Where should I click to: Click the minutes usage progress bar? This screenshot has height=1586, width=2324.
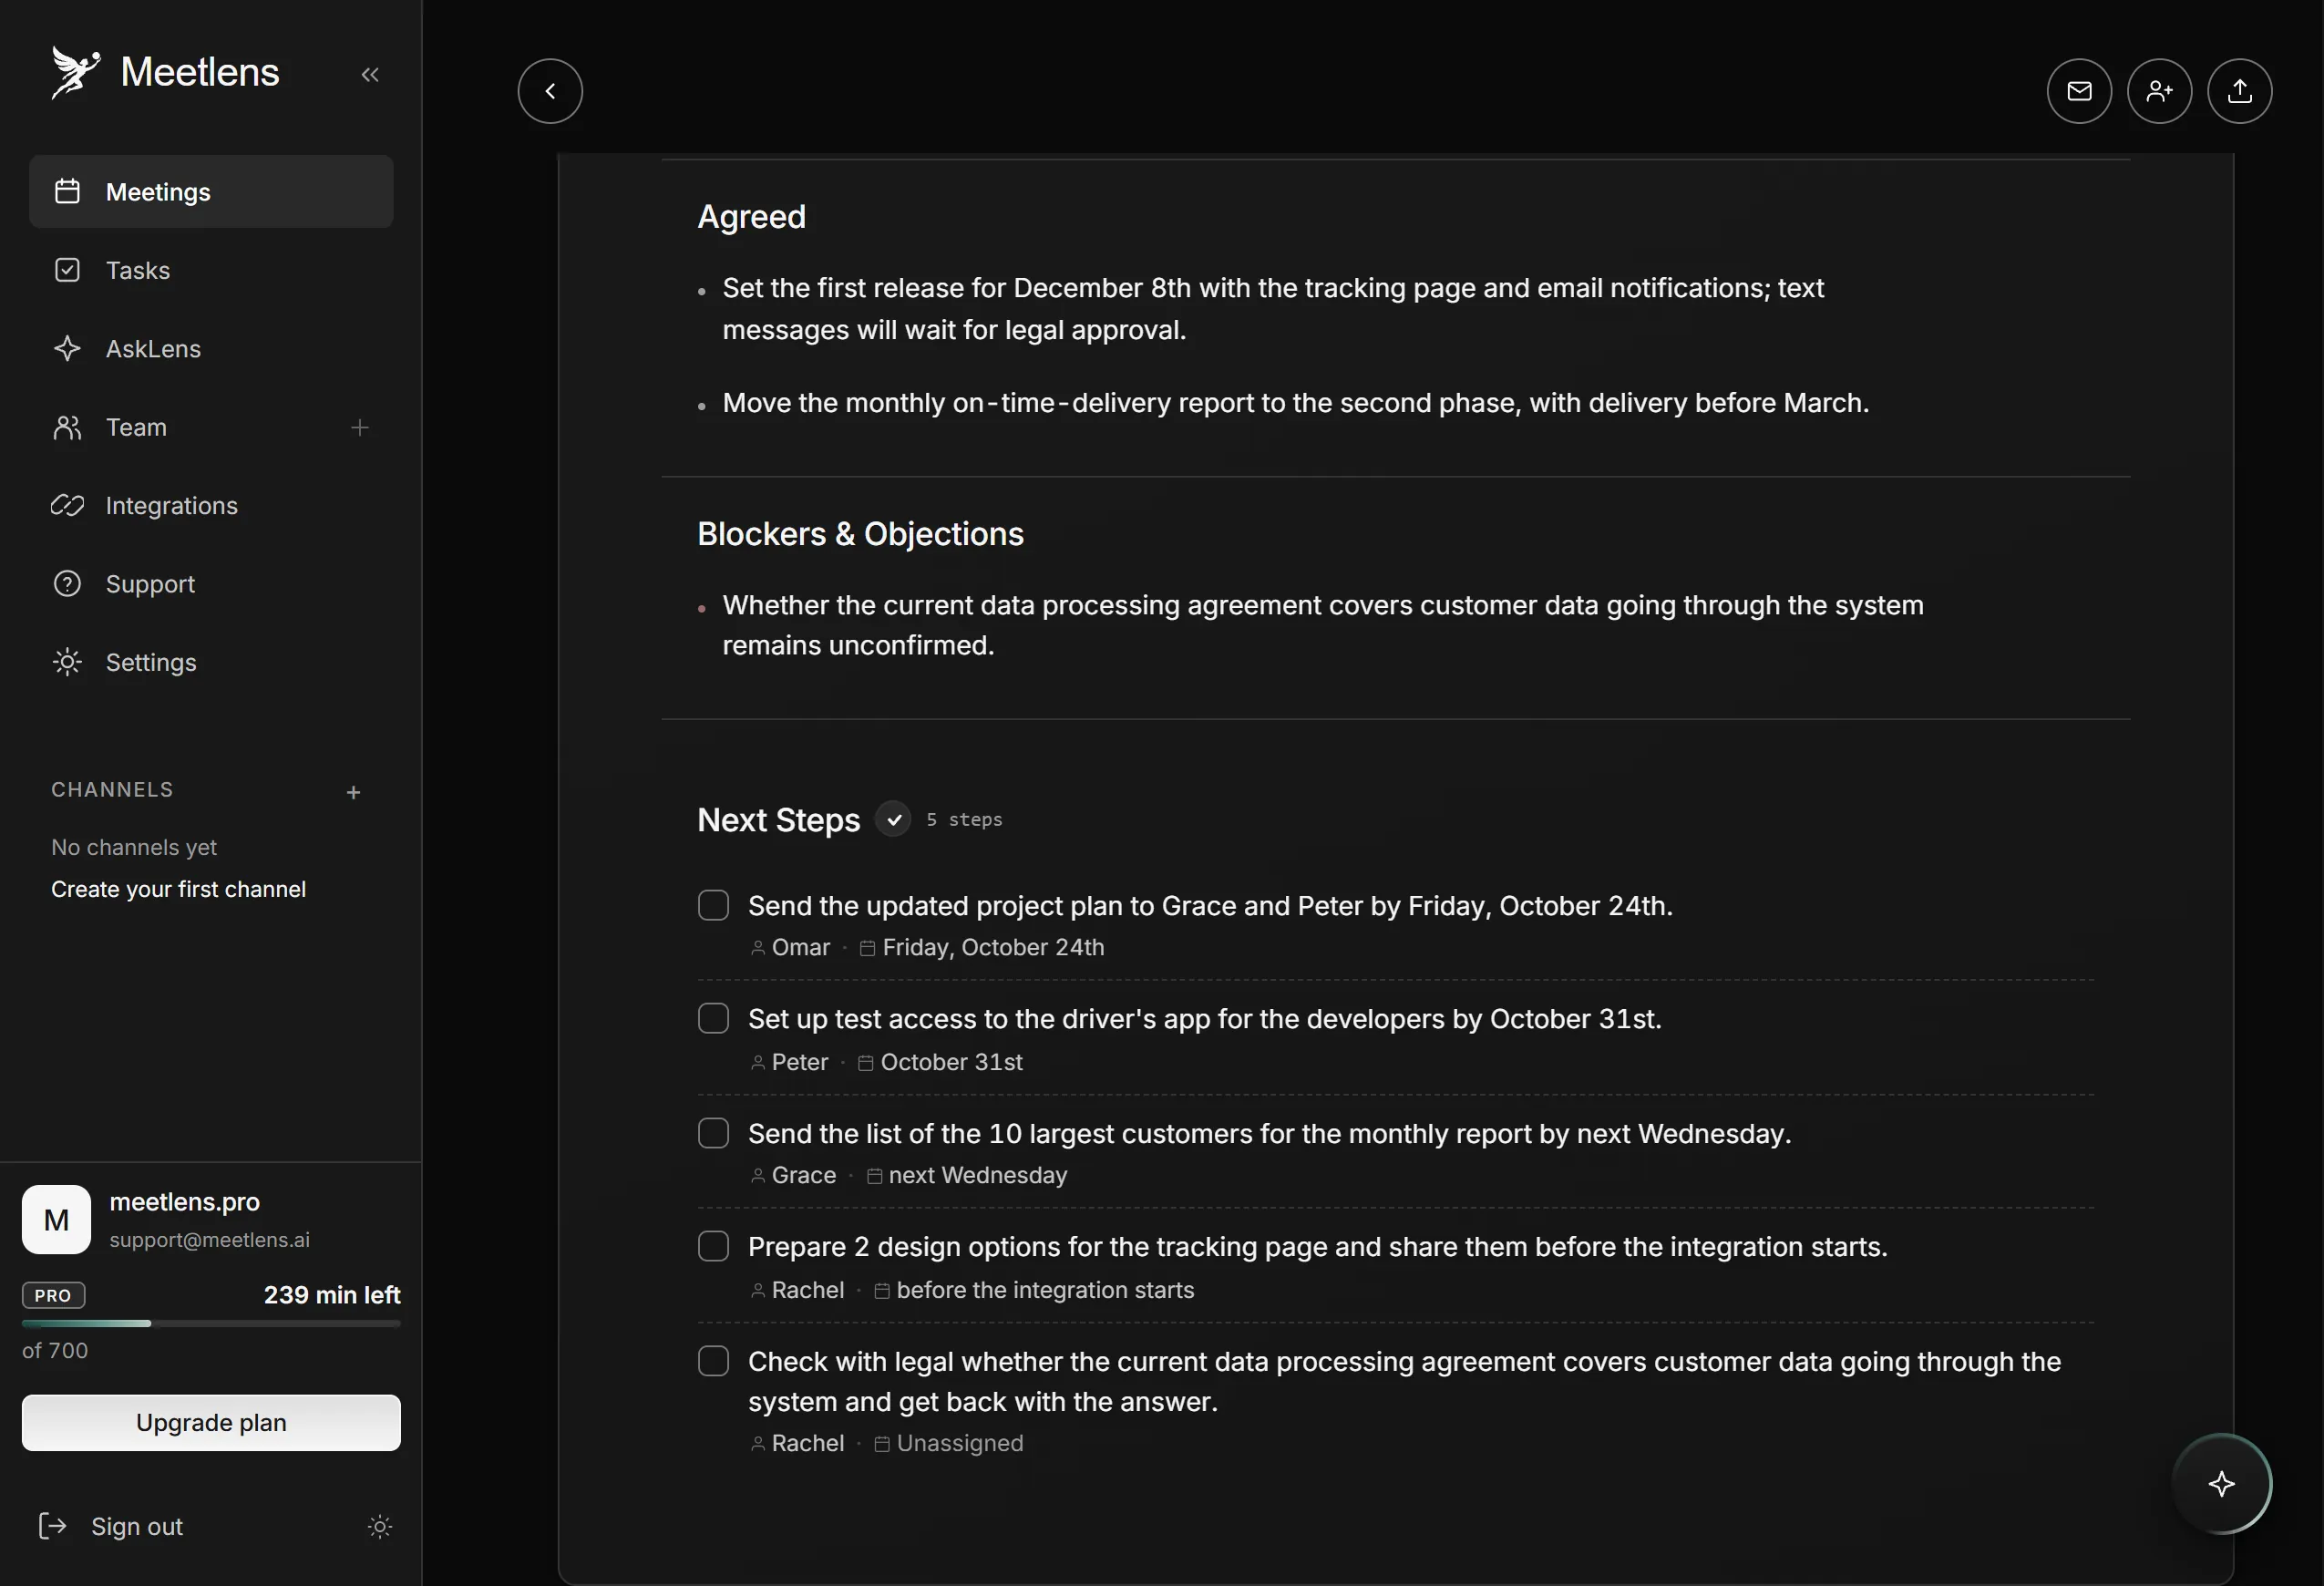tap(211, 1323)
